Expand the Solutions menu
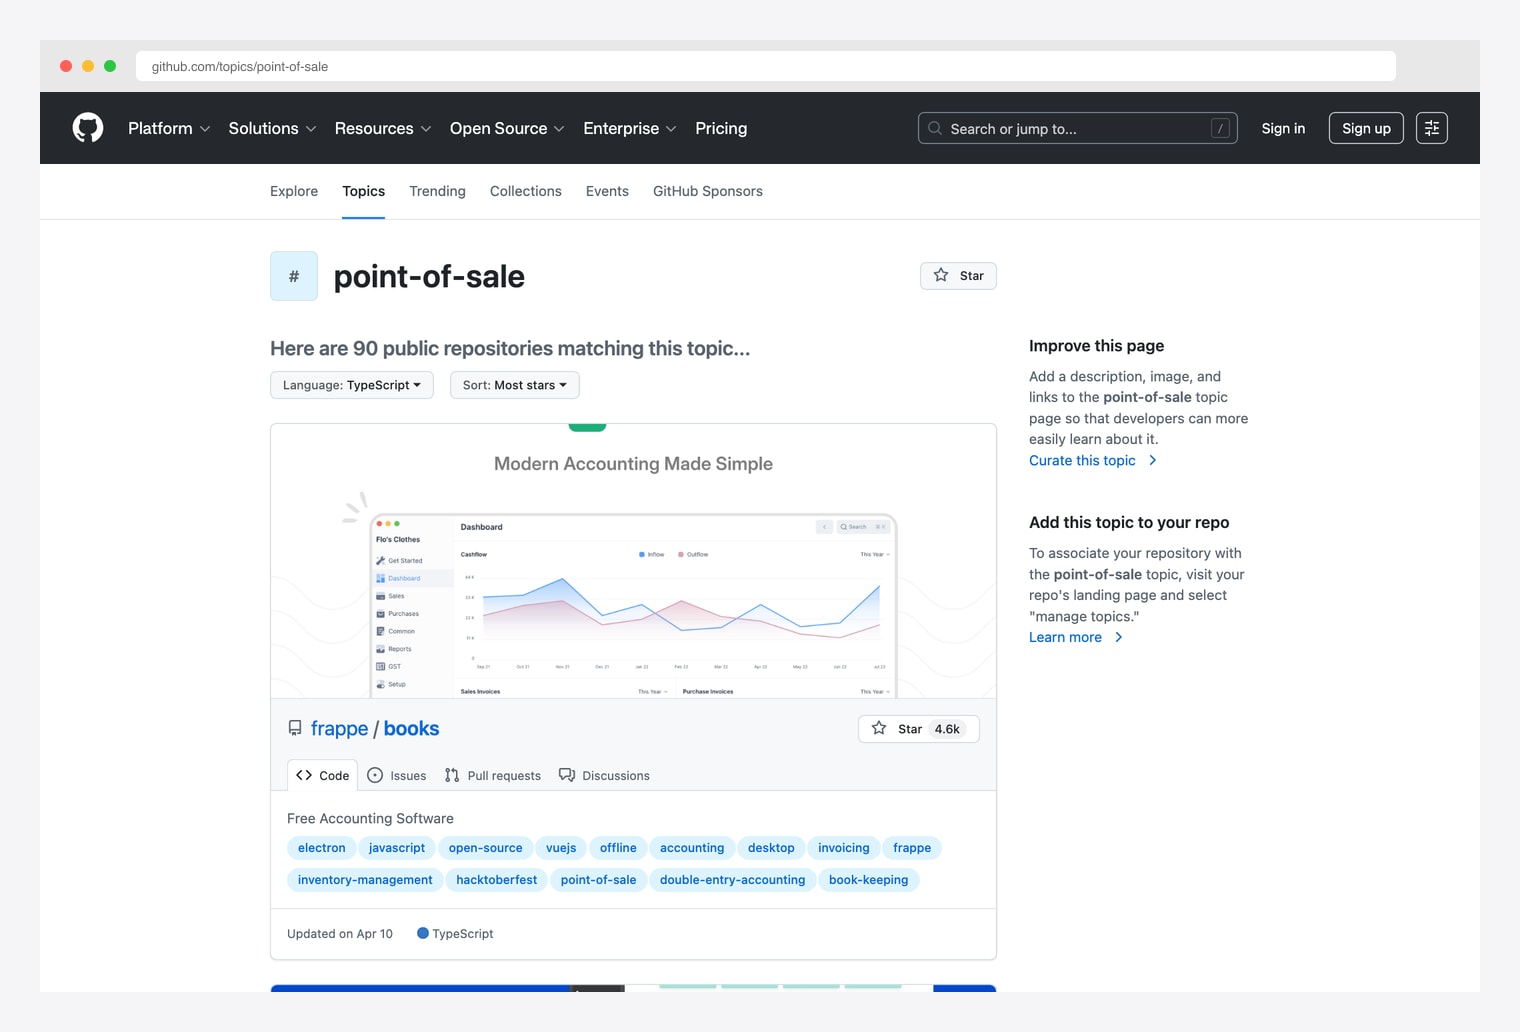This screenshot has width=1520, height=1032. pos(272,128)
